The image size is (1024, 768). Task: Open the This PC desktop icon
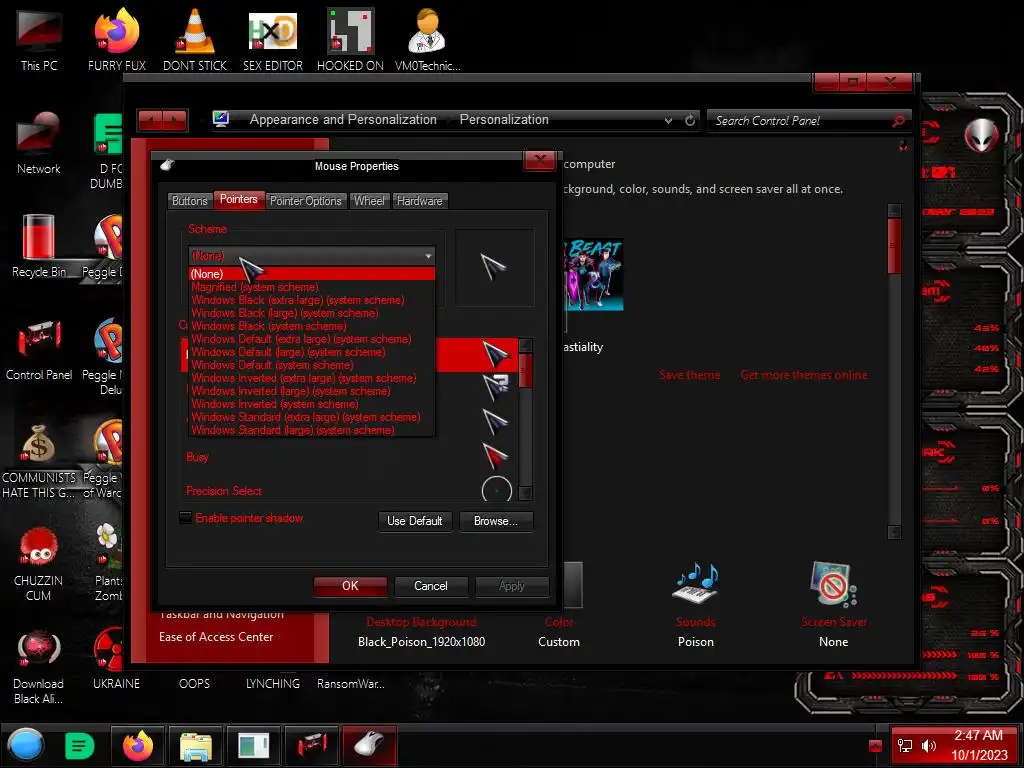[39, 39]
